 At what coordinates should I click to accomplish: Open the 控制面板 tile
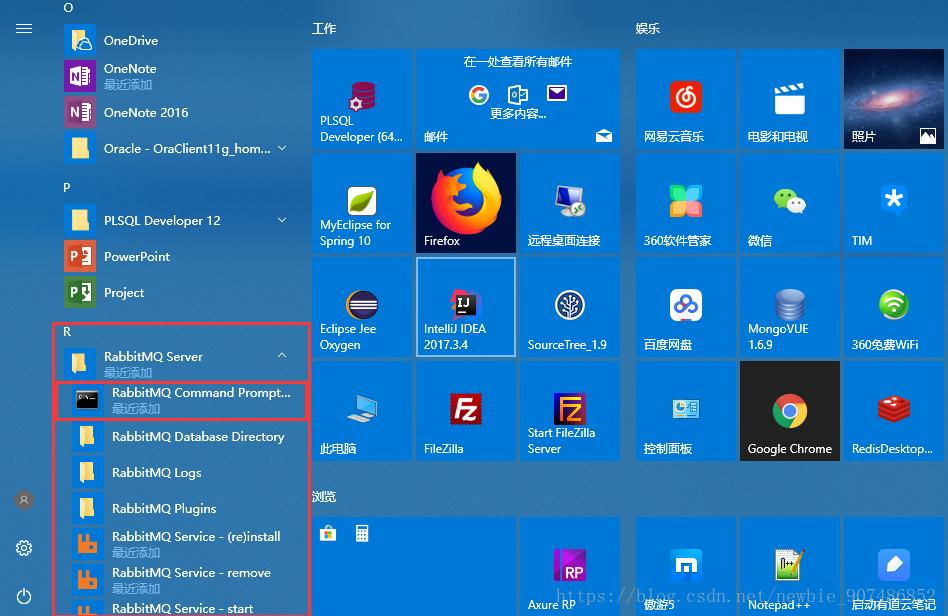686,411
